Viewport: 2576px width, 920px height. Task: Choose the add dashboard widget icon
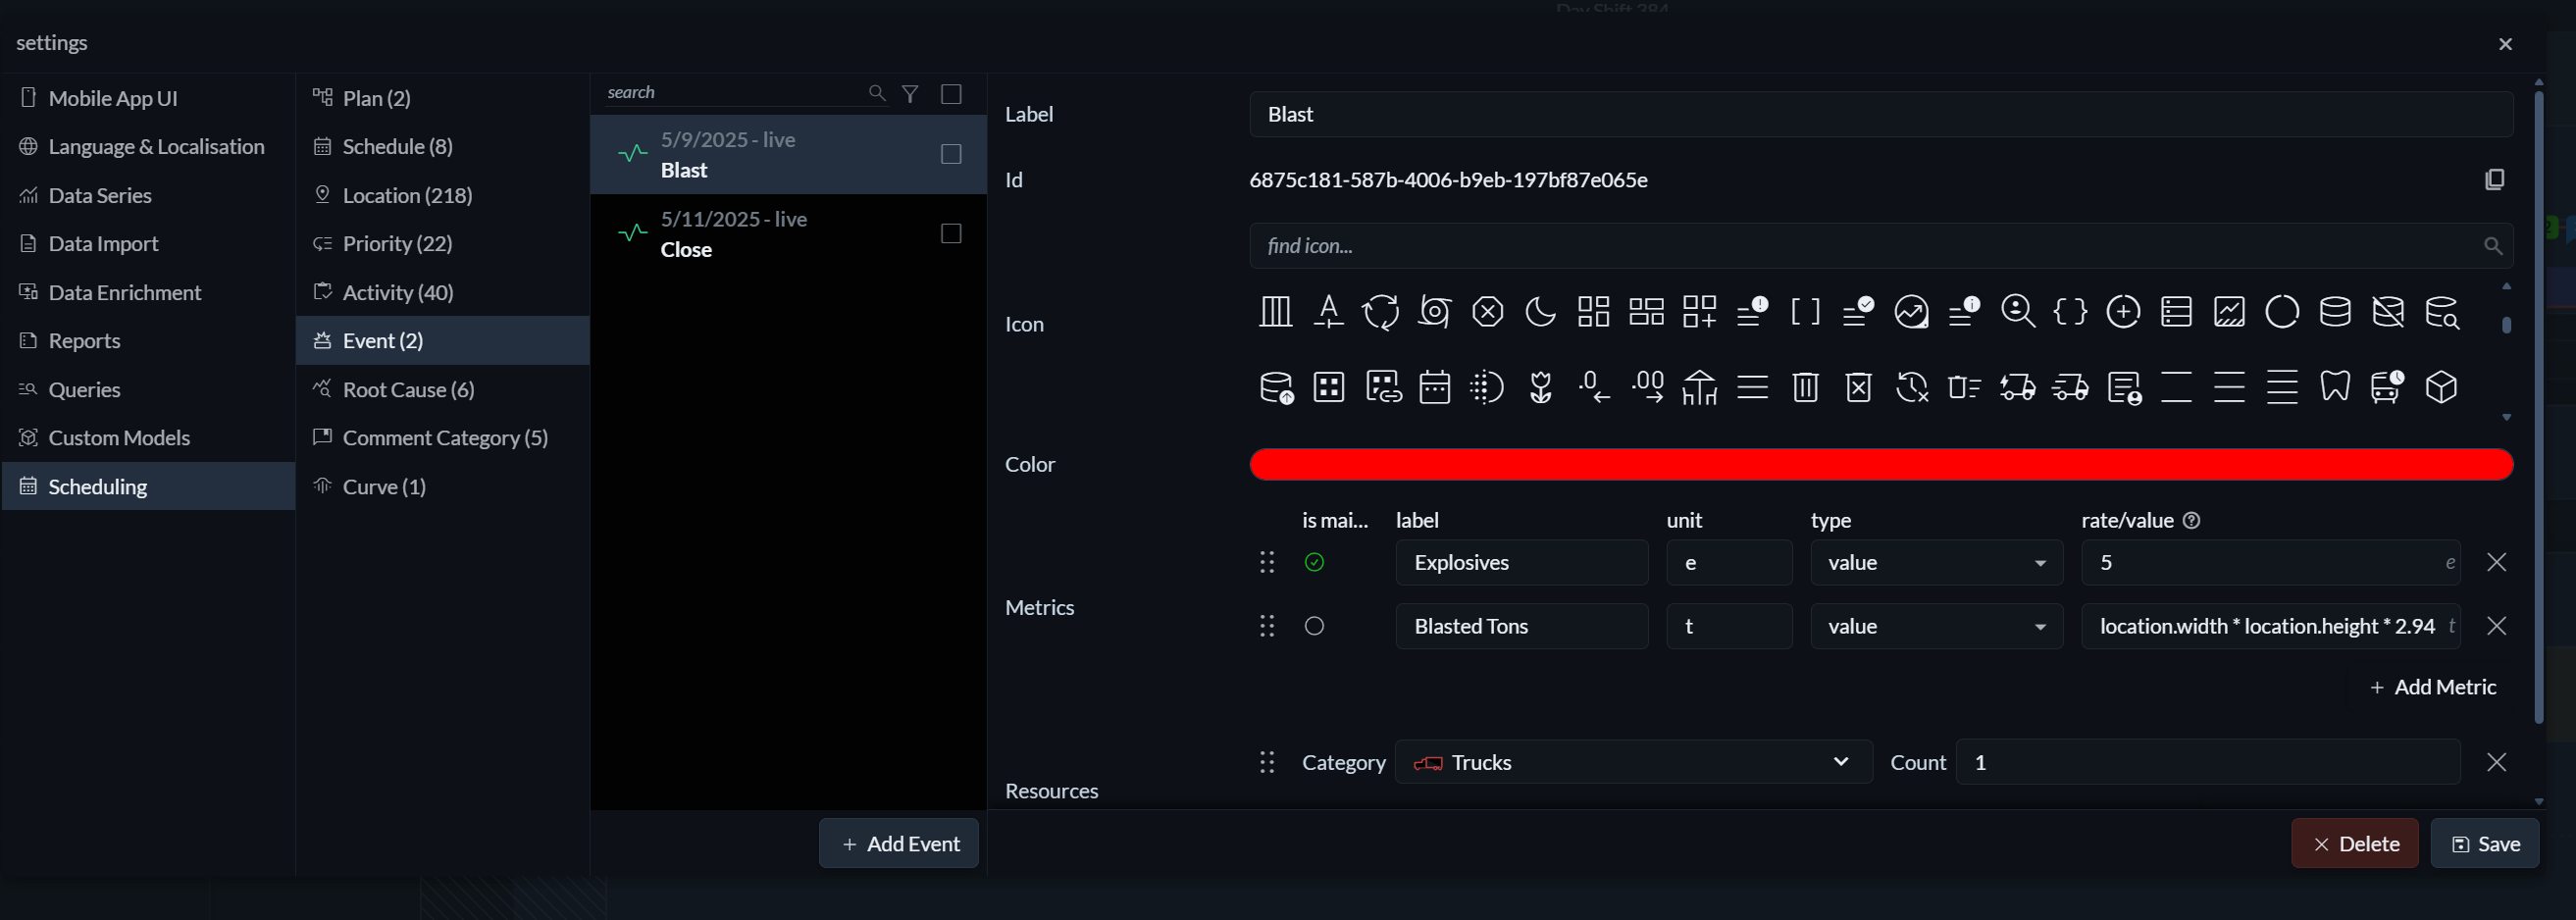(1699, 312)
